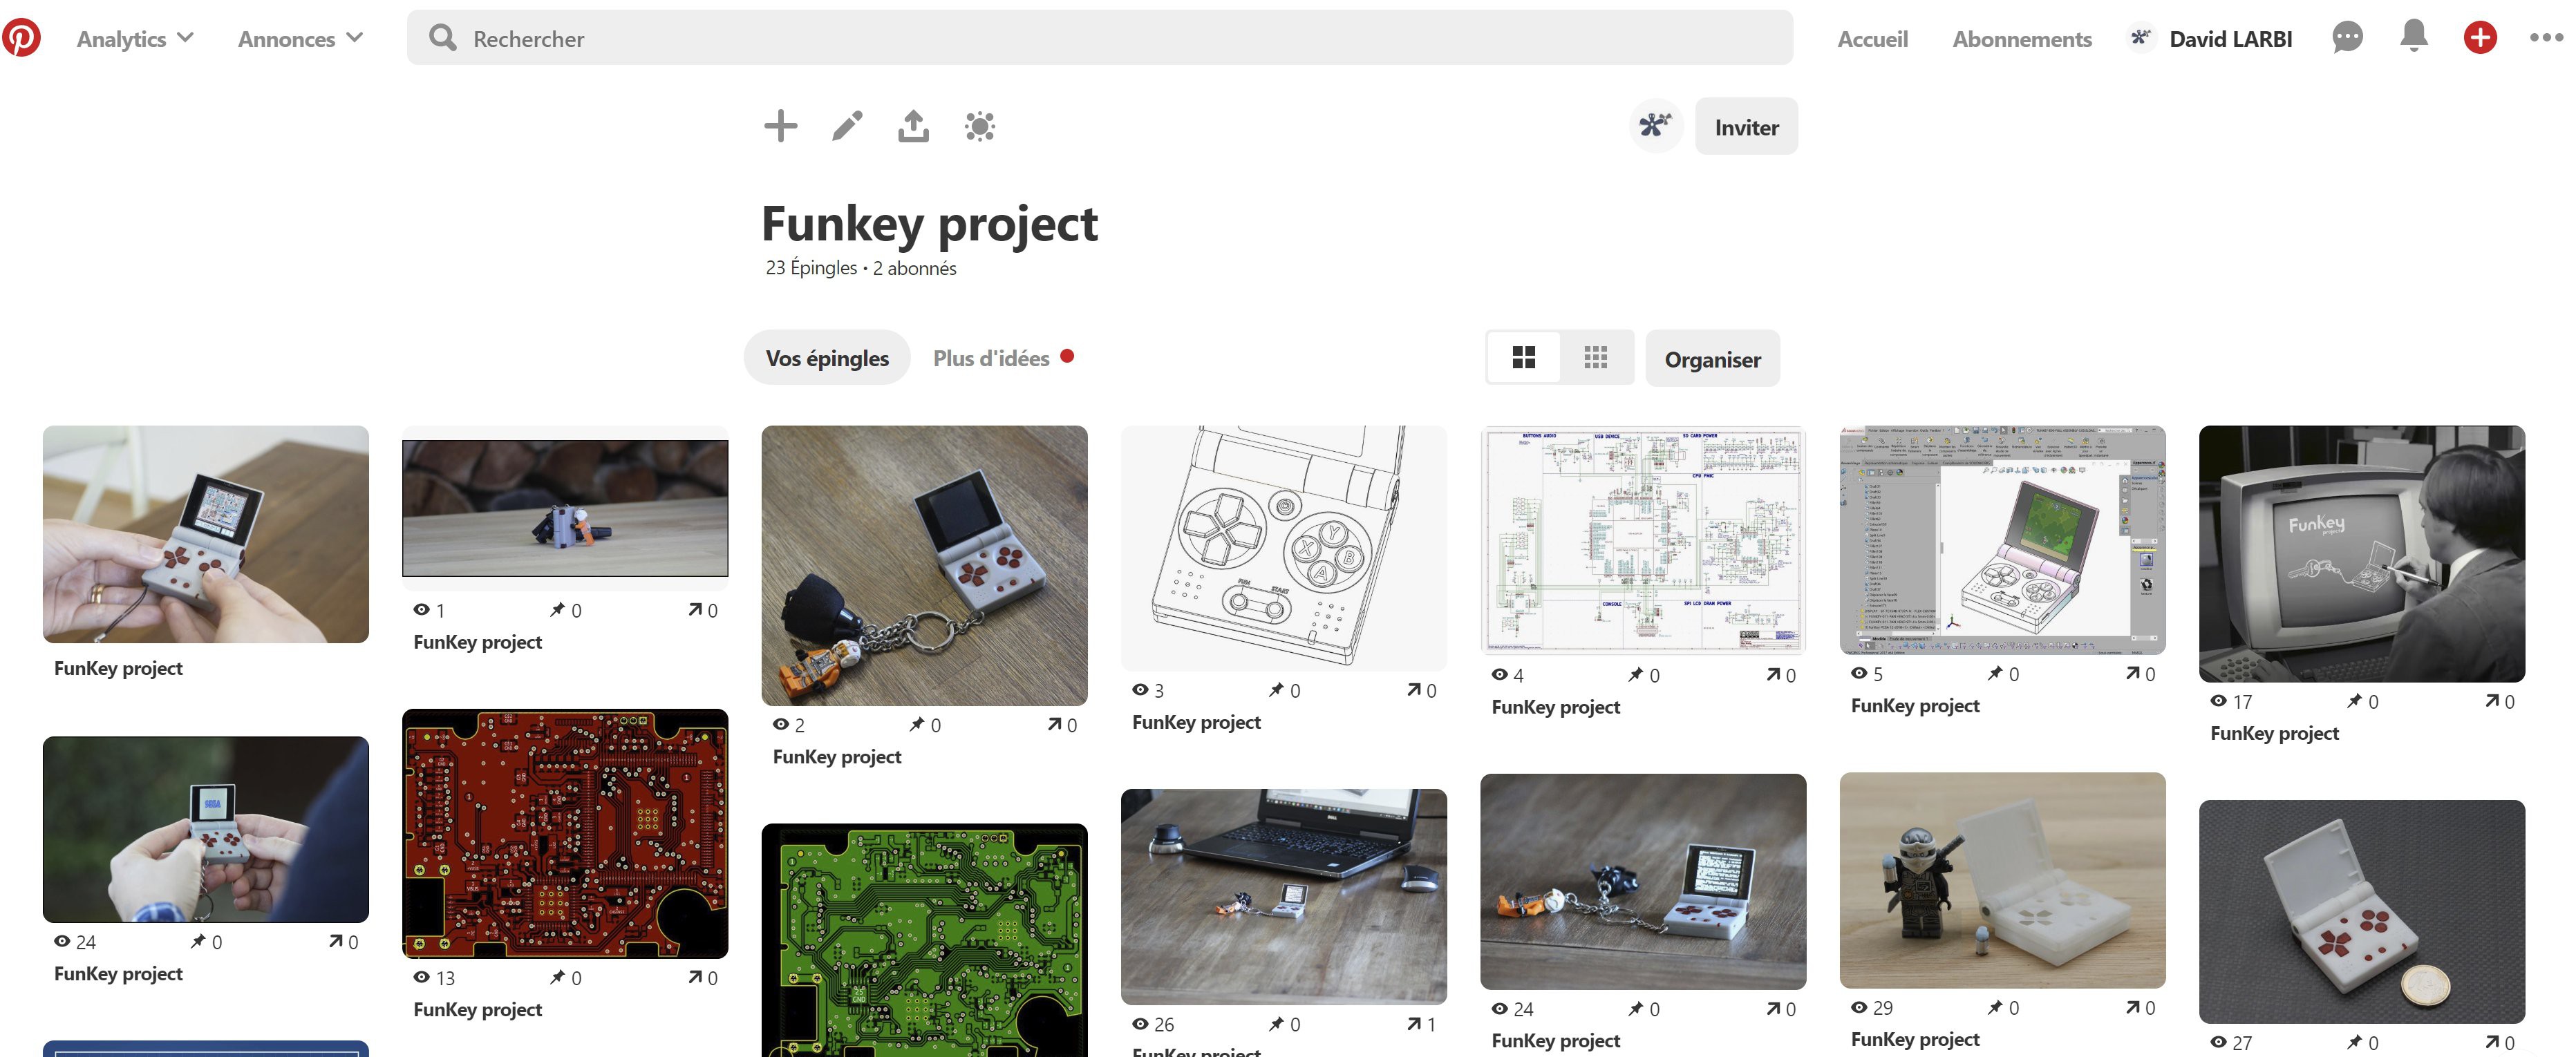This screenshot has width=2576, height=1057.
Task: Focus the Rechercher search field
Action: pos(1099,38)
